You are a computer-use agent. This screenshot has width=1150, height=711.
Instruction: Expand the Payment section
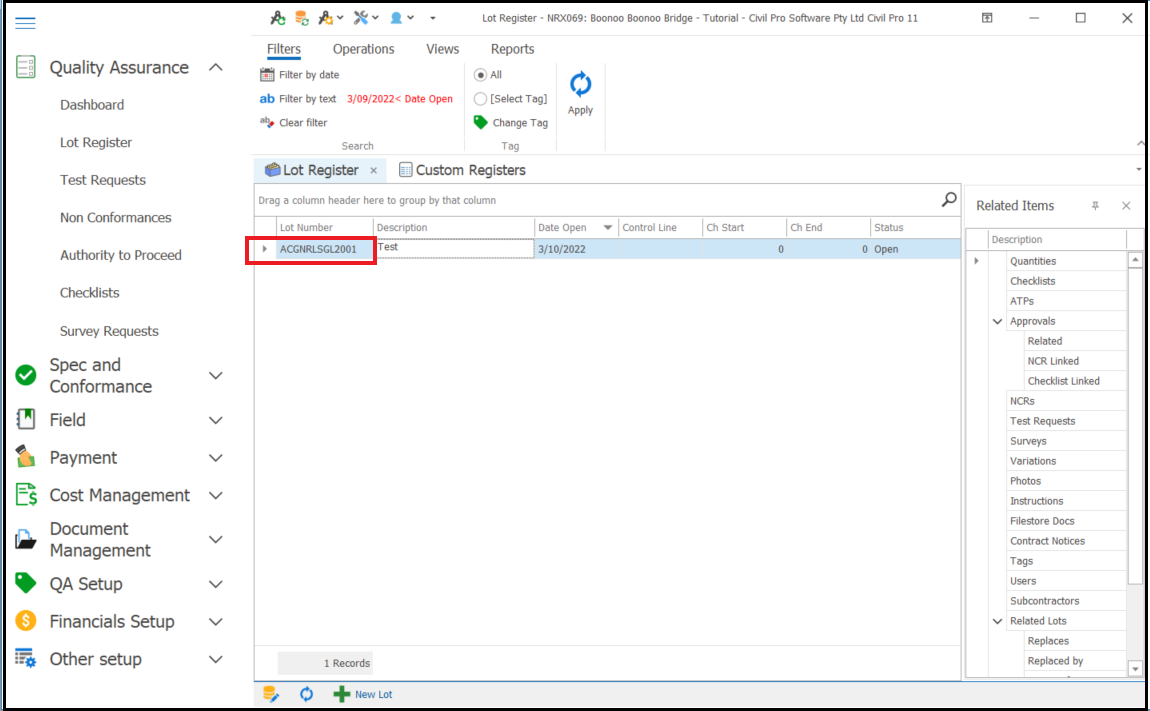click(215, 458)
